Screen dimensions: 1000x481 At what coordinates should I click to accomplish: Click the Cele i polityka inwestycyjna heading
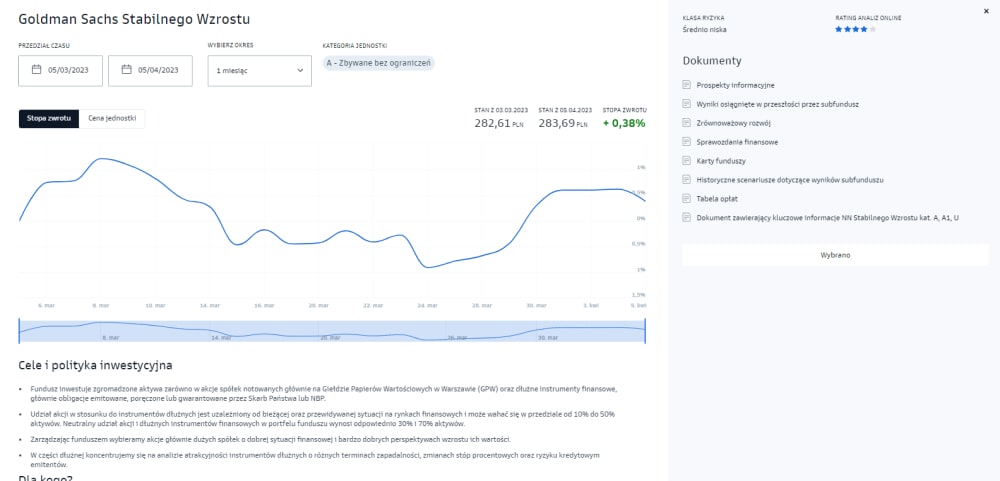[x=95, y=366]
